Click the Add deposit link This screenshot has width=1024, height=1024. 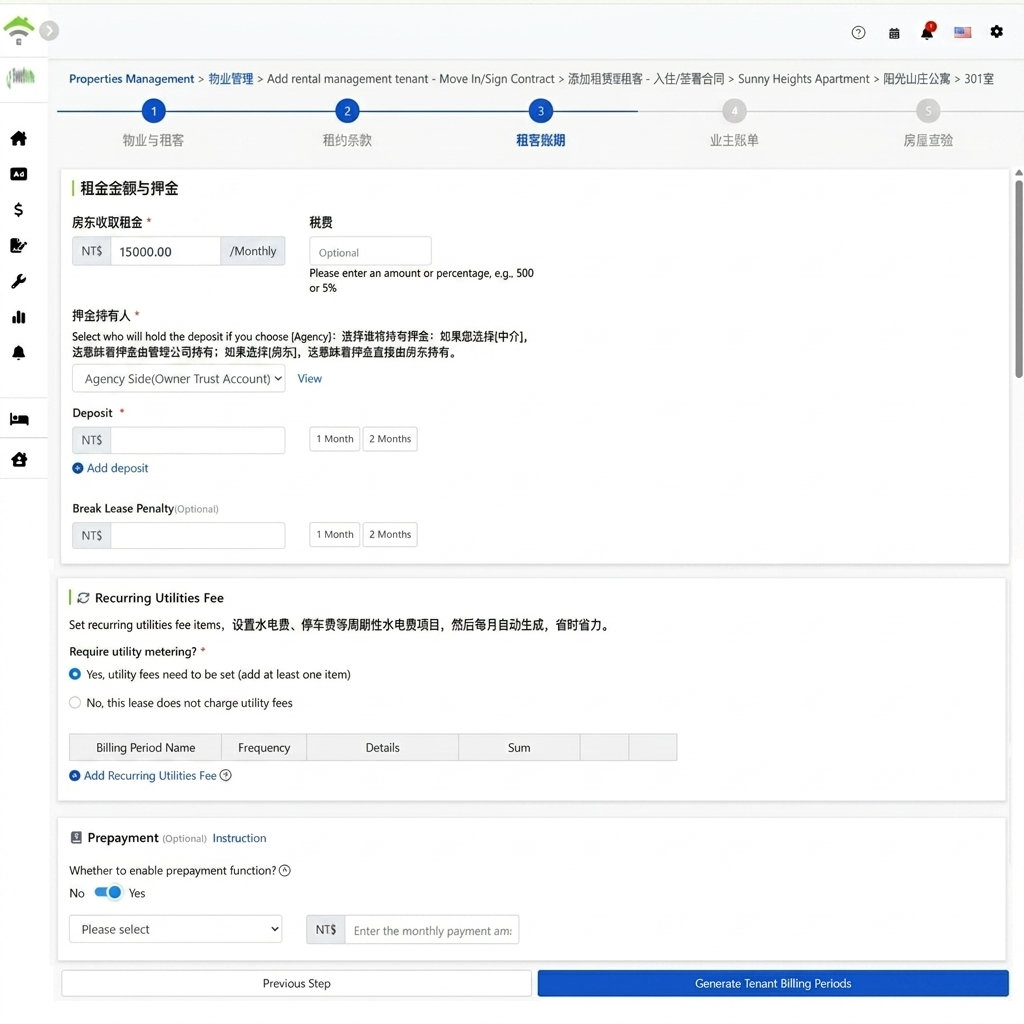coord(118,468)
